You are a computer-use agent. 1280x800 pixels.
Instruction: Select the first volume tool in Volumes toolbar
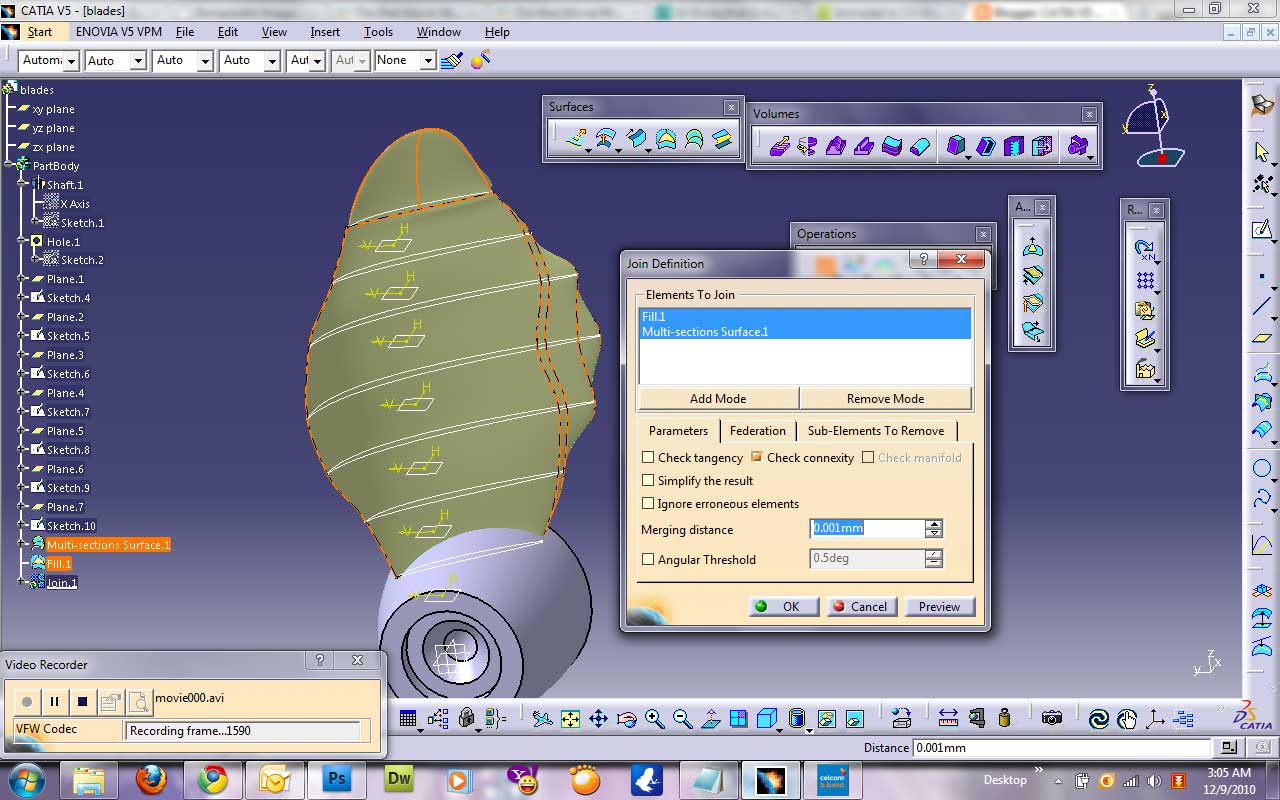(x=780, y=146)
